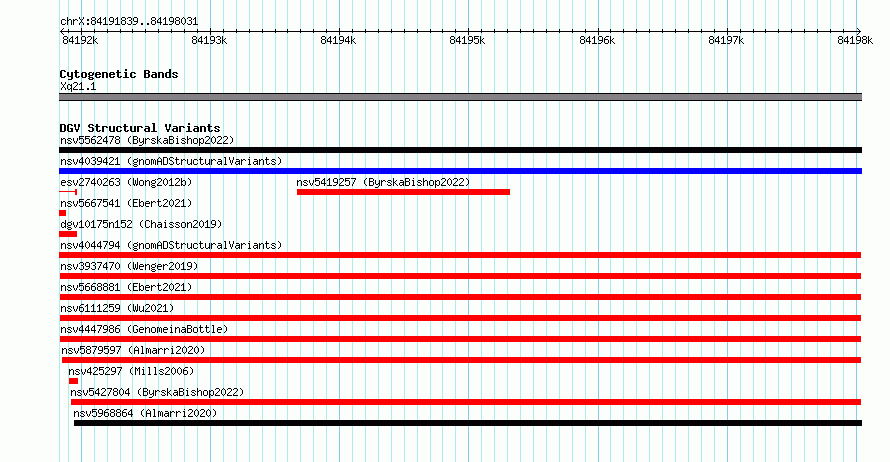This screenshot has width=890, height=462.
Task: Open variant label nsv5562478 (ByrskaBishop2022)
Action: (147, 140)
